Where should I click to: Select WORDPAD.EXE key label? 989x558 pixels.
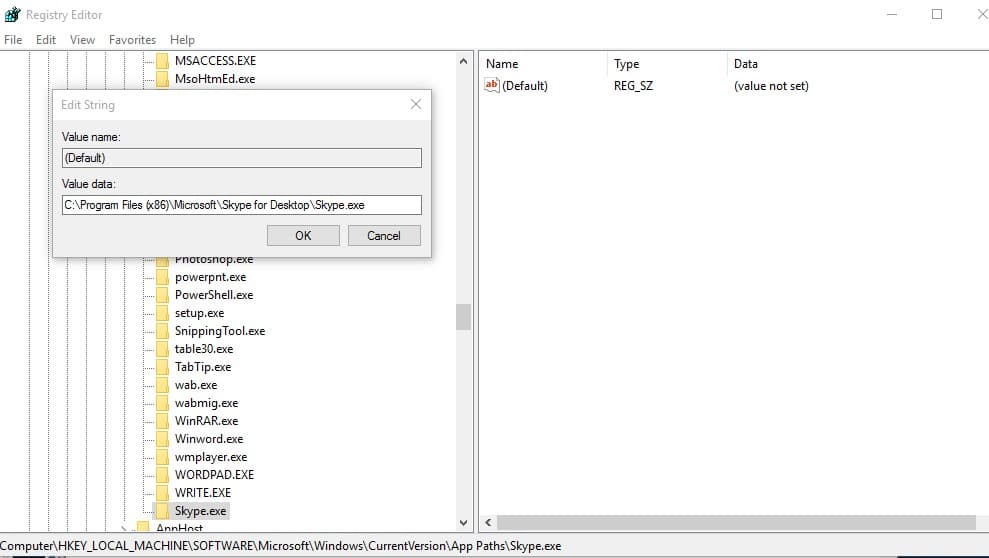point(214,475)
